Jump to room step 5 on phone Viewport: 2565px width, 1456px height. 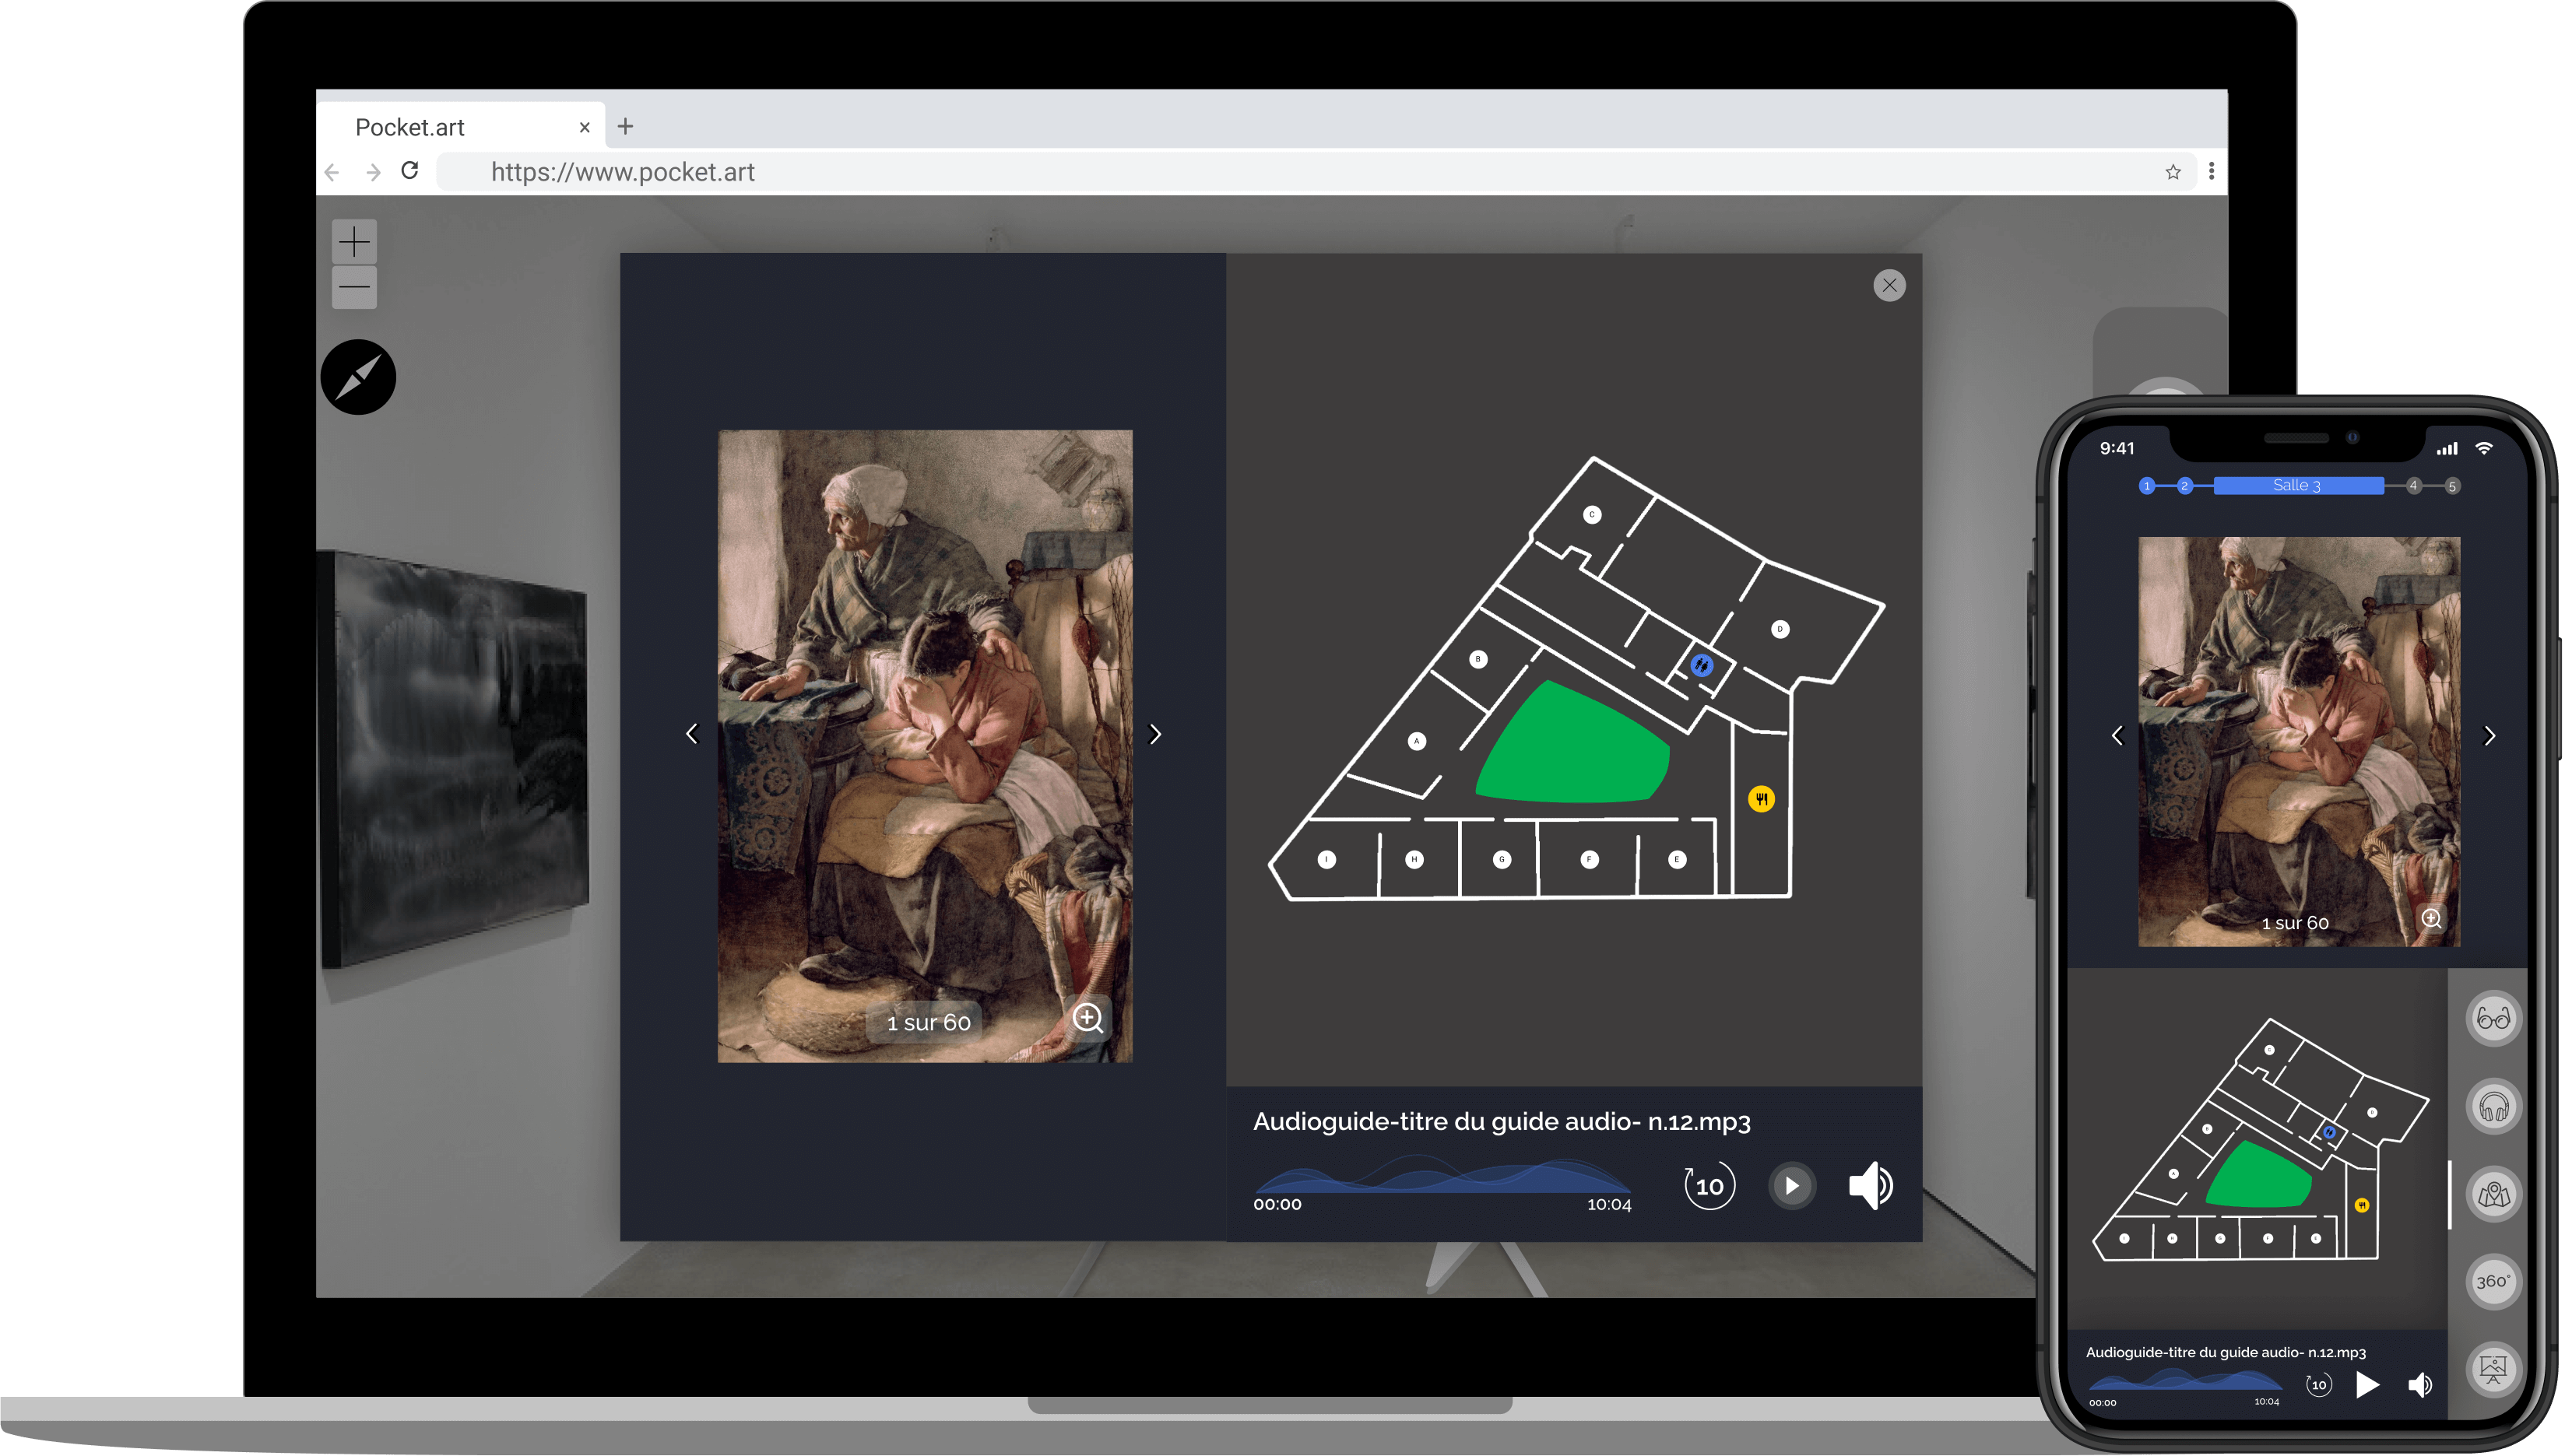click(2451, 486)
